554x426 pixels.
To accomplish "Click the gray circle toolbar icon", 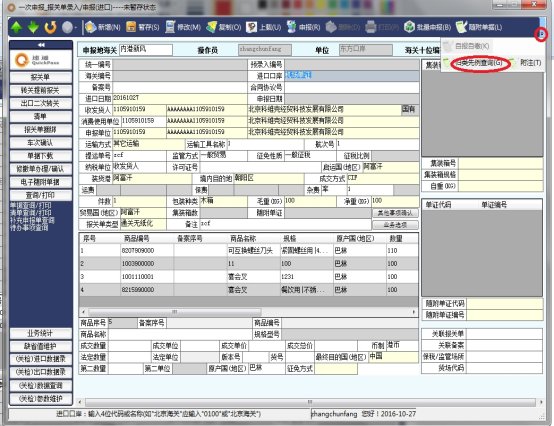I will (67, 27).
